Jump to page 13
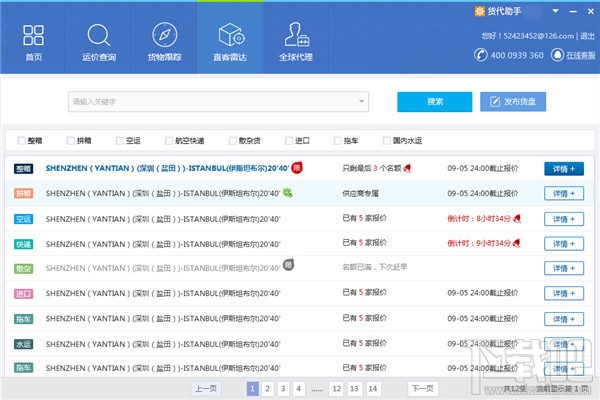This screenshot has width=600, height=400. [x=354, y=389]
